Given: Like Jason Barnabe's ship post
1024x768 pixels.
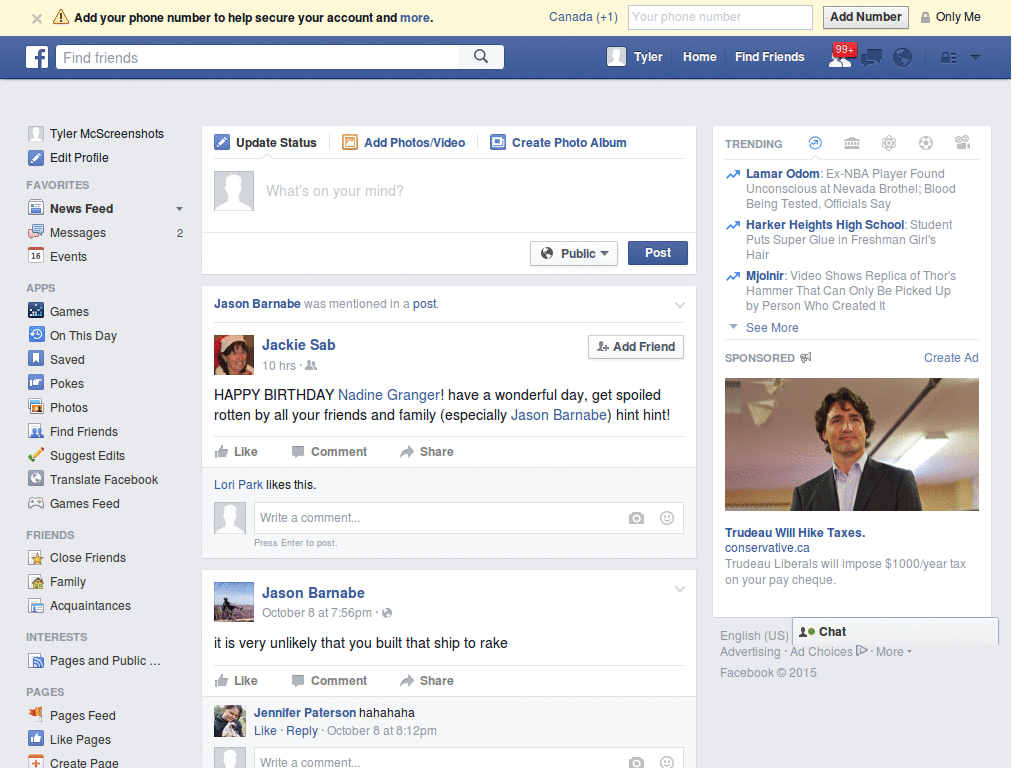Looking at the screenshot, I should 236,680.
